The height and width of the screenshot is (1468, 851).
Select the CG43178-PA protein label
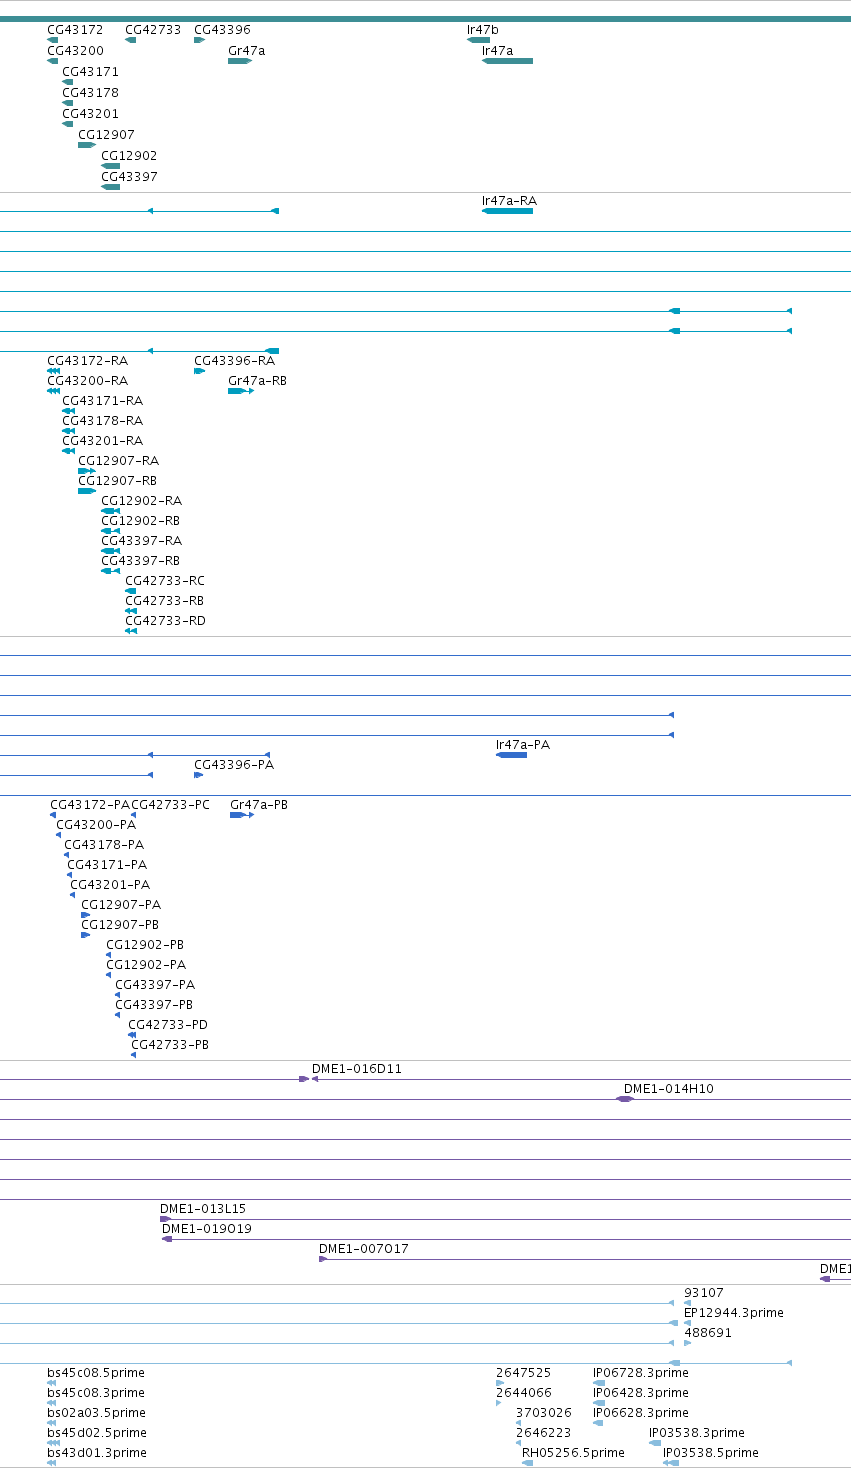pos(104,845)
